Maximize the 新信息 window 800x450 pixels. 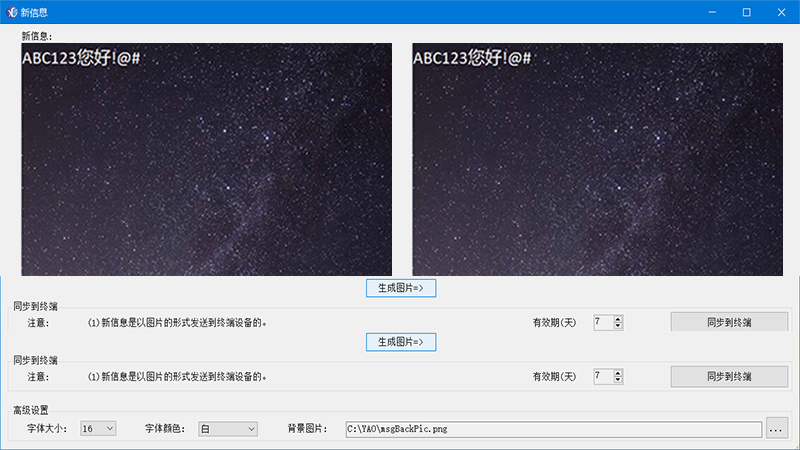746,12
